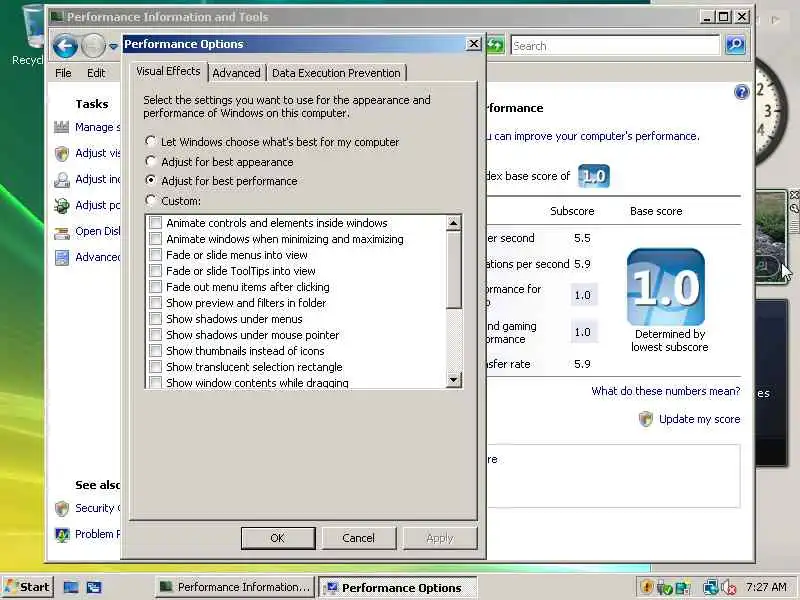Viewport: 800px width, 600px height.
Task: Click the Start button on the taskbar
Action: pos(27,587)
